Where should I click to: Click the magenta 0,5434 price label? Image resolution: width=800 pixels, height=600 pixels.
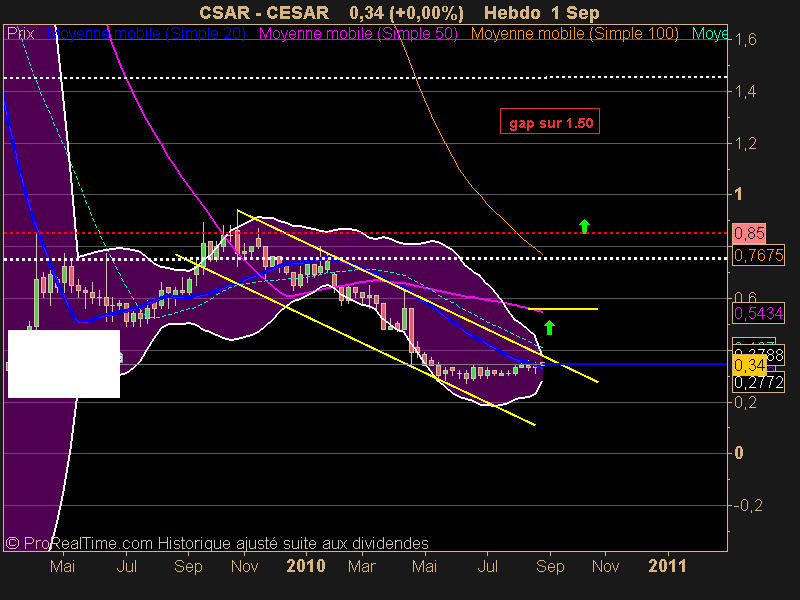758,313
